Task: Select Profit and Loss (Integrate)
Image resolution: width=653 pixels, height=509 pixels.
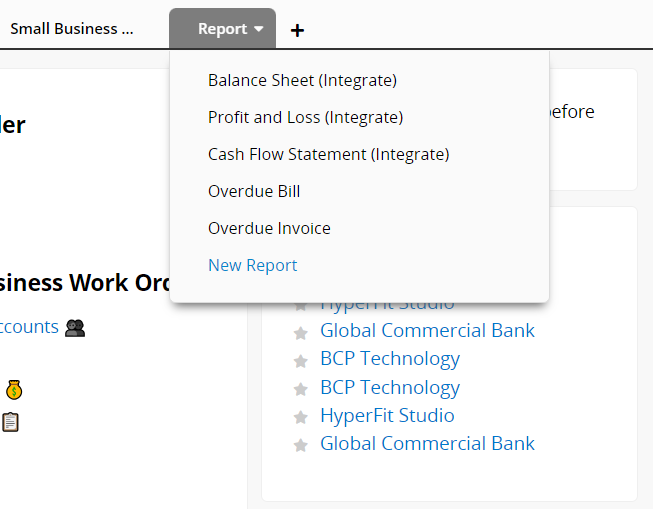Action: click(x=305, y=117)
